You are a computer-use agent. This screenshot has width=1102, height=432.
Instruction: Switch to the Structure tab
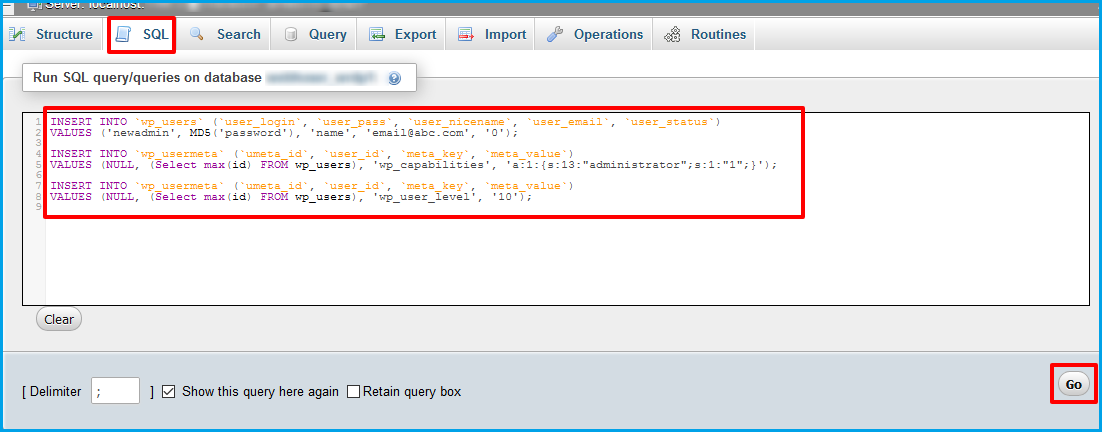(x=64, y=35)
